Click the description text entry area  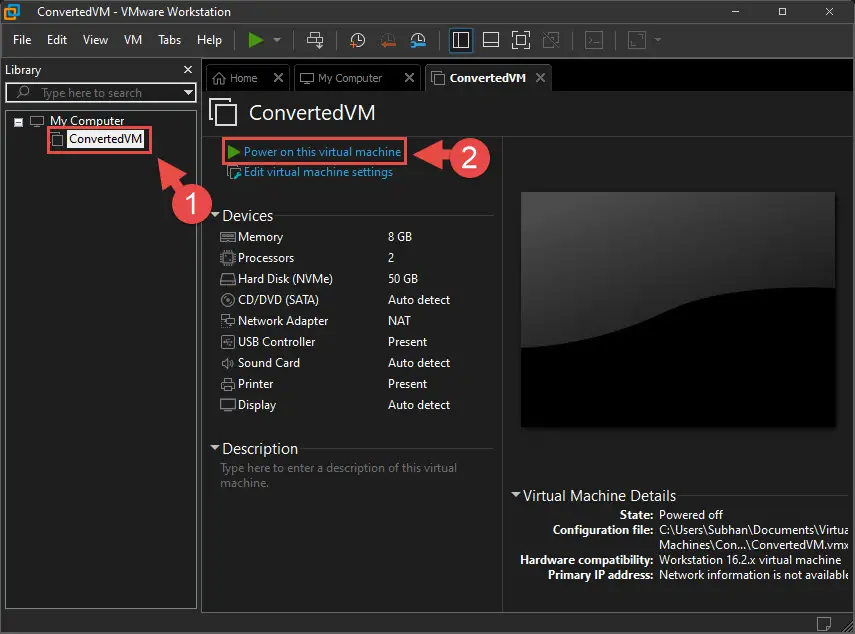coord(339,475)
